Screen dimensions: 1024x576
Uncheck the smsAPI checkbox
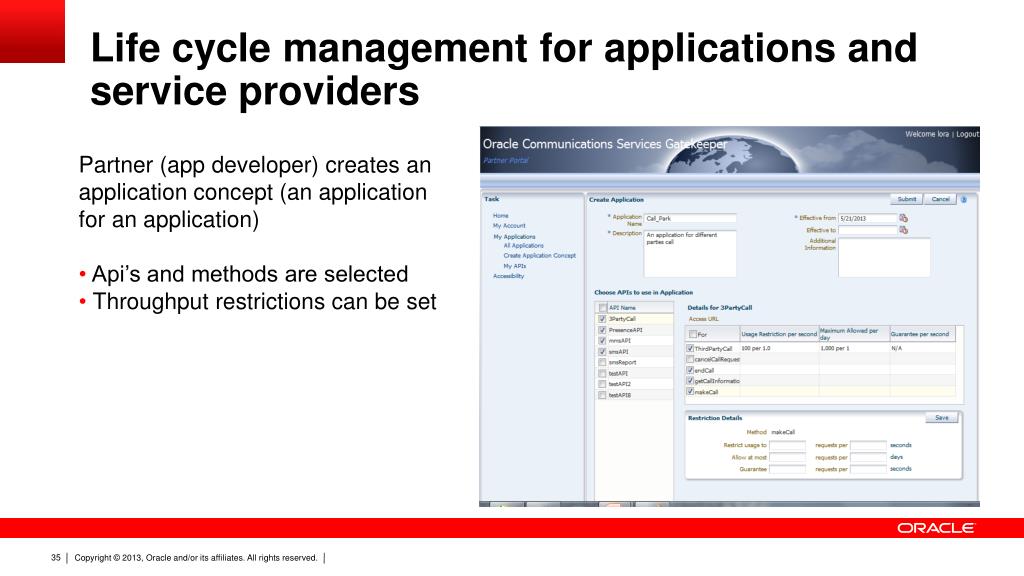(602, 351)
